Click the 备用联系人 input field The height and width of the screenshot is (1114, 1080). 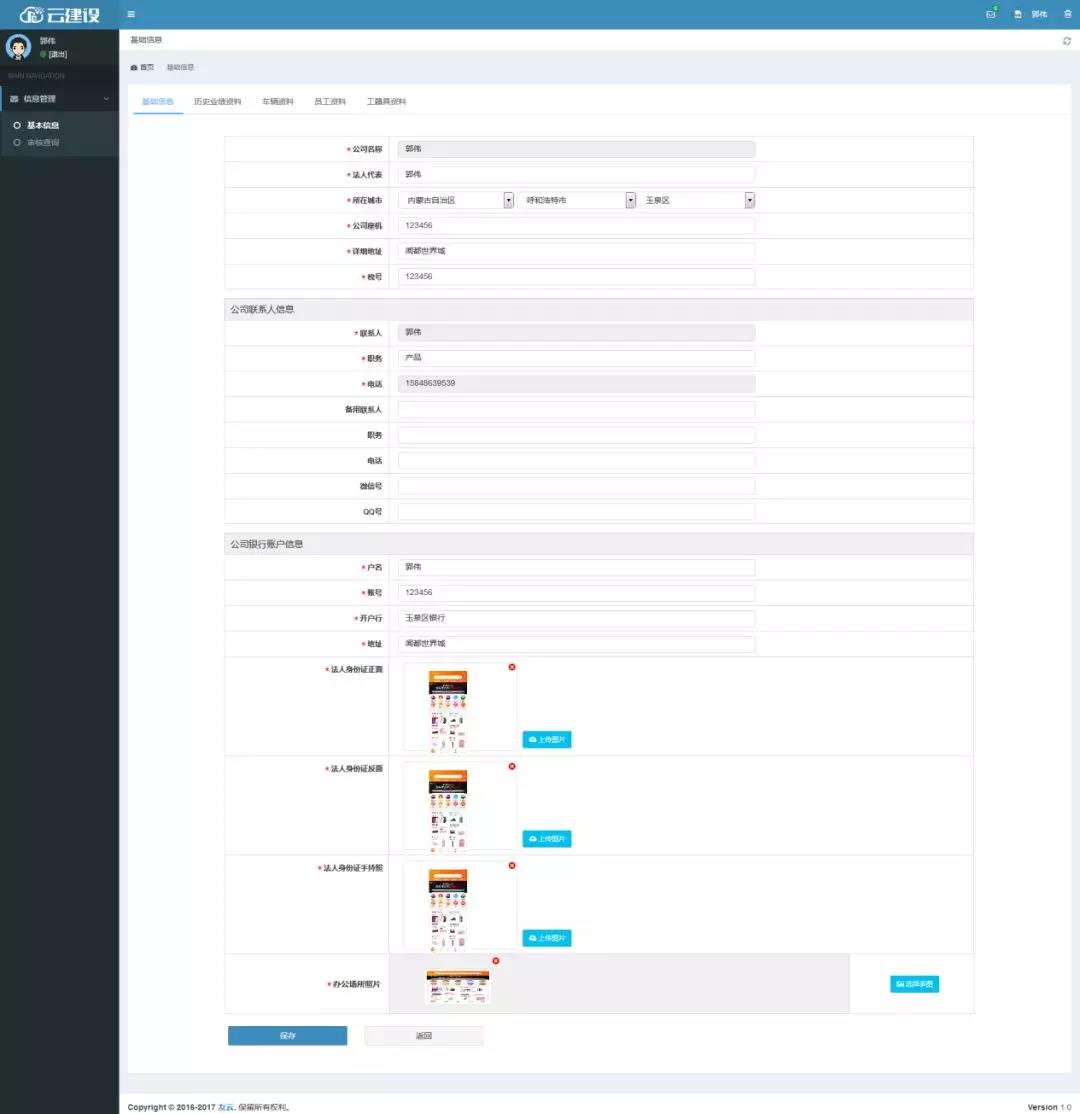click(576, 410)
